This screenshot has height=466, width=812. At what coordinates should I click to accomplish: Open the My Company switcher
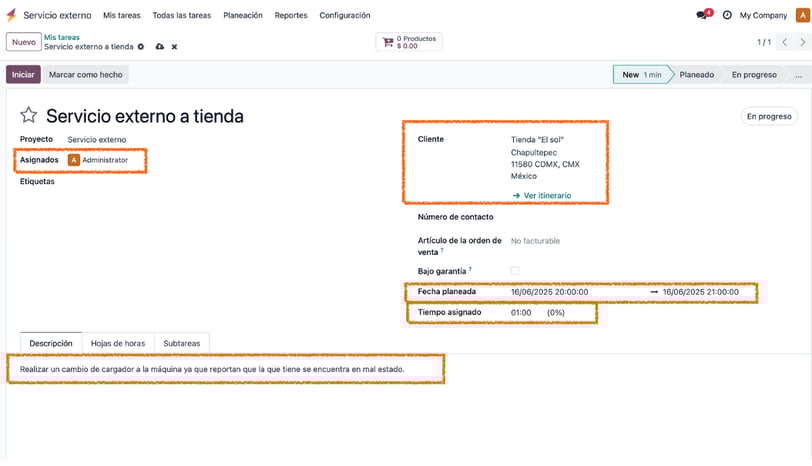pos(763,16)
